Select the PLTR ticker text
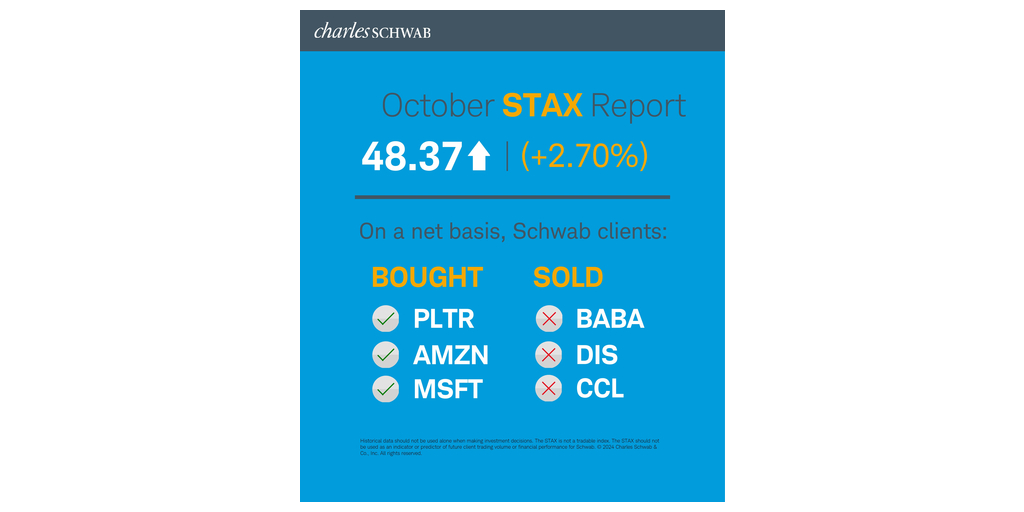The width and height of the screenshot is (1024, 512). point(443,319)
